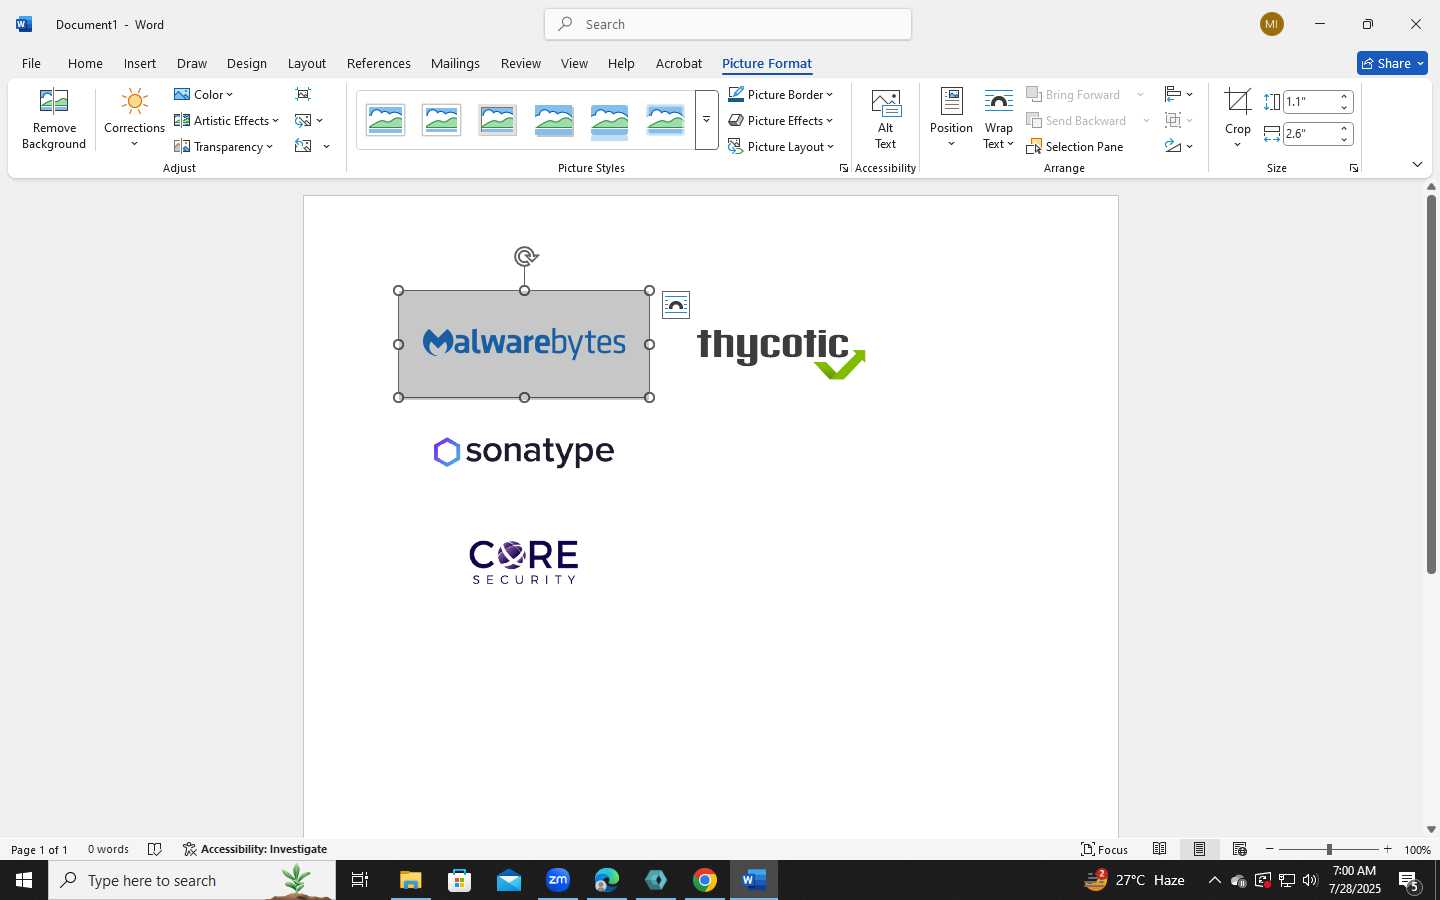Click the zoom slider handle
This screenshot has height=900, width=1440.
1329,849
